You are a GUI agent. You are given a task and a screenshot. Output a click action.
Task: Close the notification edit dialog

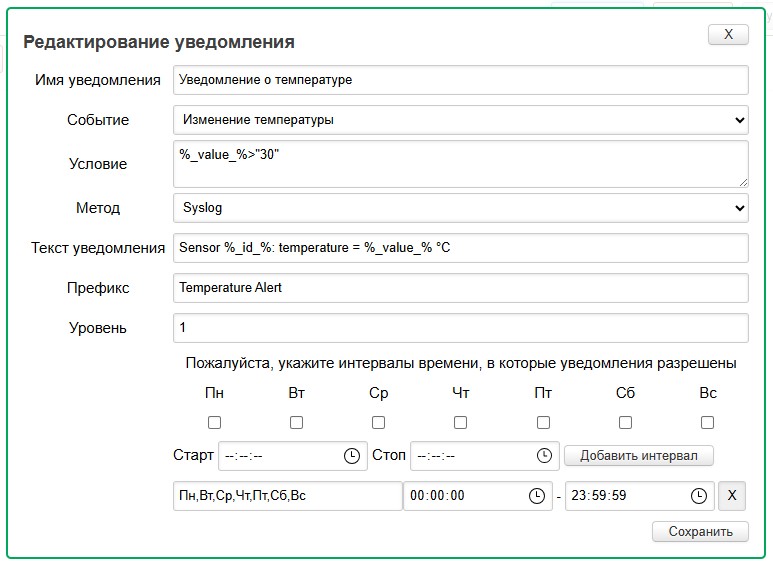coord(728,34)
